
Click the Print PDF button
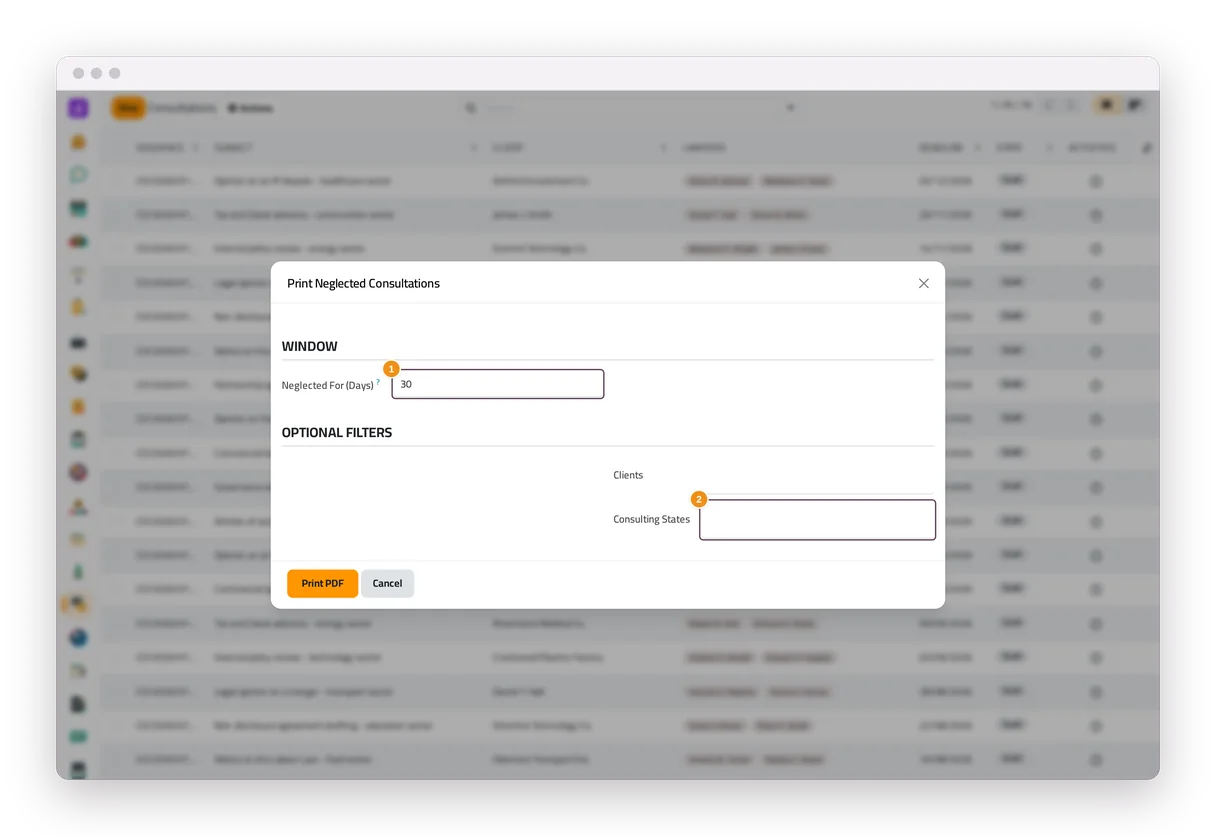pyautogui.click(x=322, y=583)
